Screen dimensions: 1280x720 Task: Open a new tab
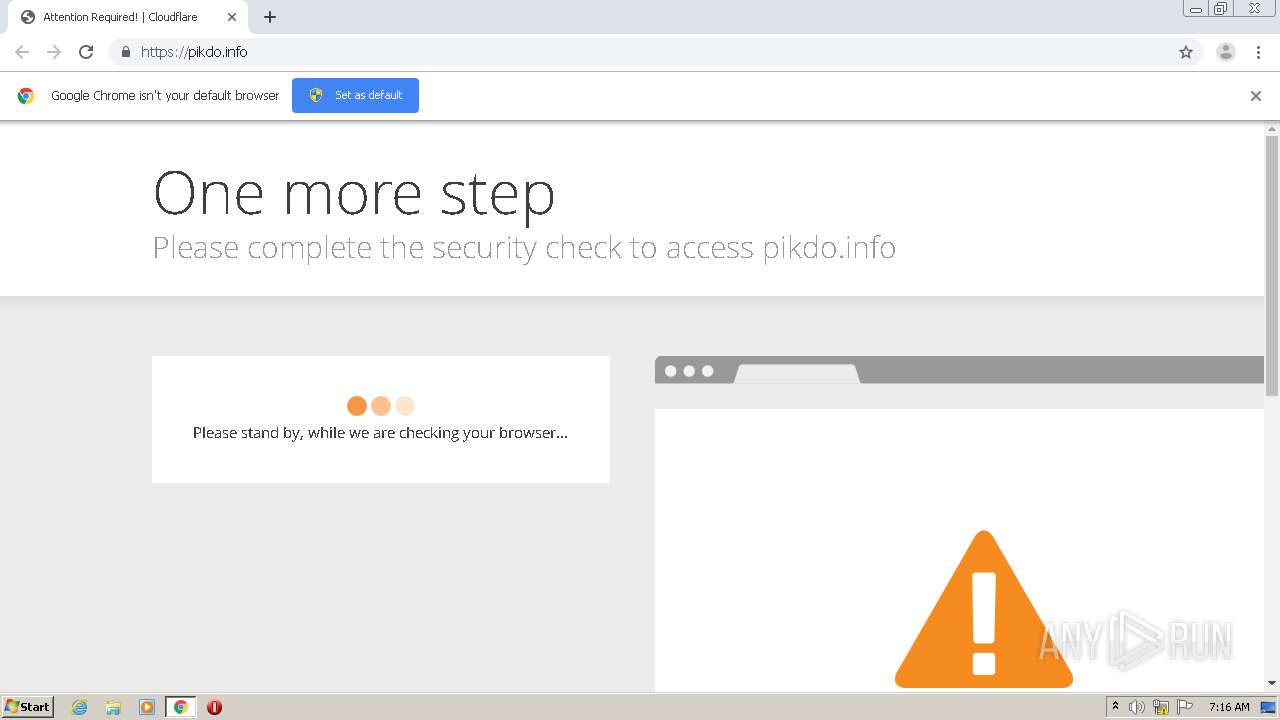pos(270,17)
